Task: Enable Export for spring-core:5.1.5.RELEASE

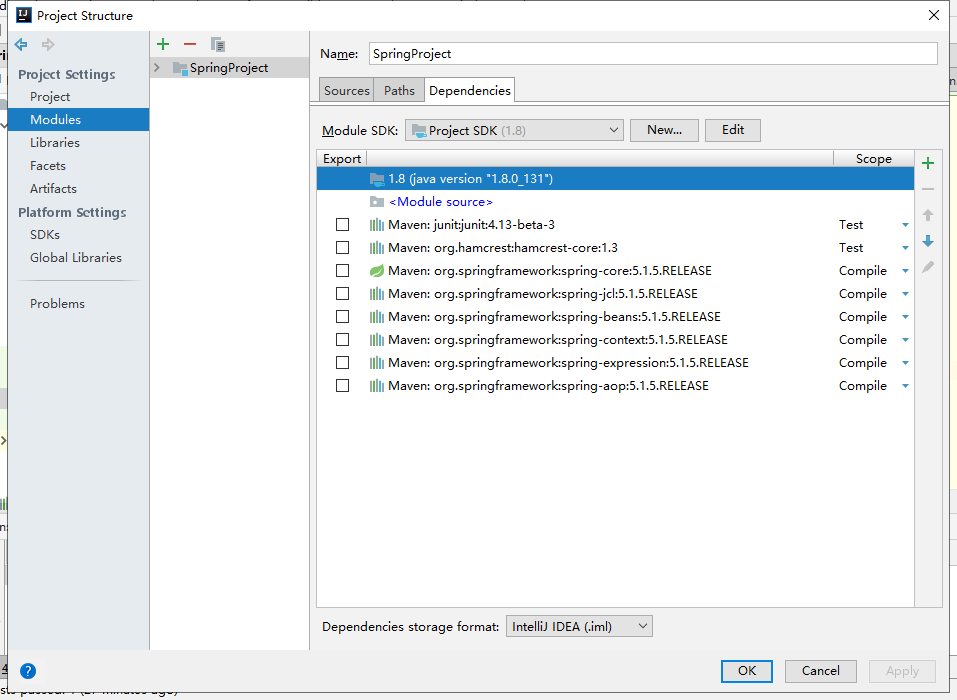Action: pos(342,270)
